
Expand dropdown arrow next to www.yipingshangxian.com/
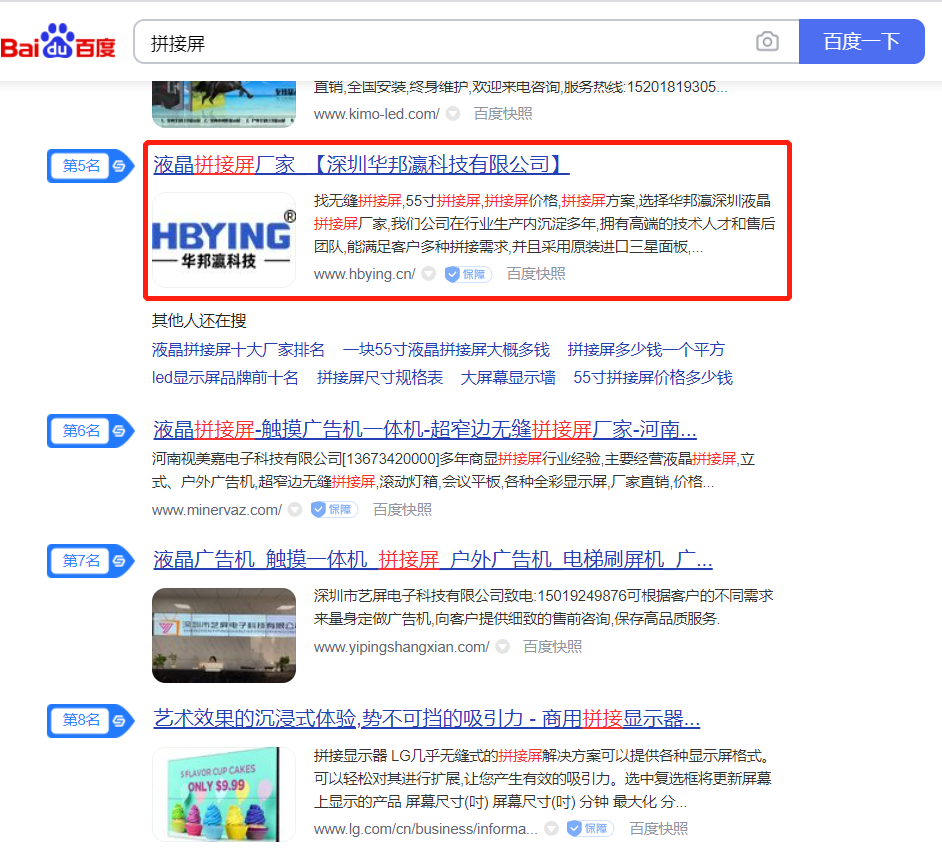(x=503, y=647)
